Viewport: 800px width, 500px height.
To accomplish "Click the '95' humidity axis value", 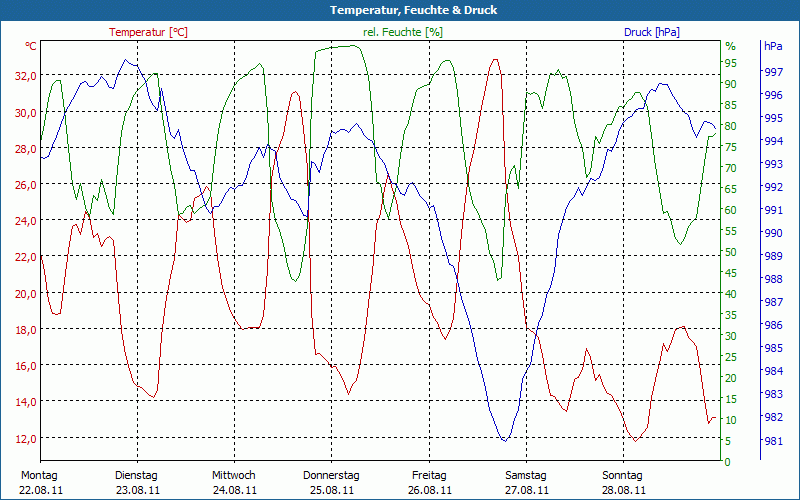I will 731,63.
